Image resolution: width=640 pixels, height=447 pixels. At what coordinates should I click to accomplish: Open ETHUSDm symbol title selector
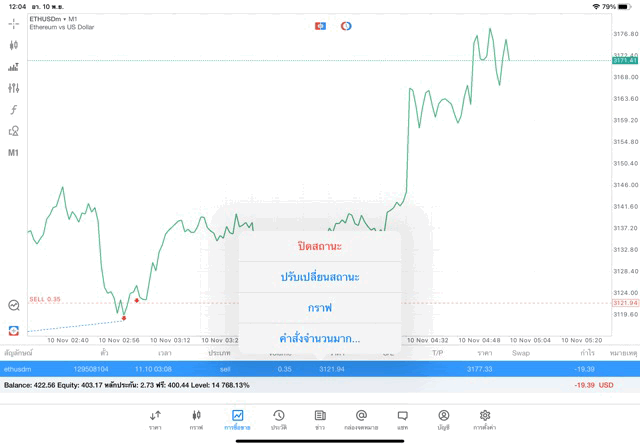point(54,19)
